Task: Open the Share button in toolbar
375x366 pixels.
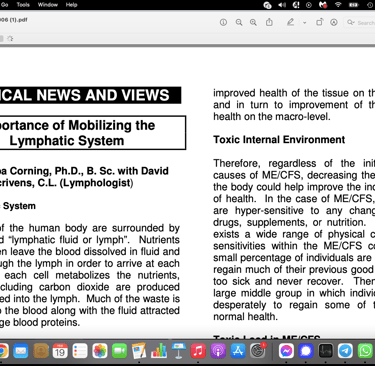Action: (269, 22)
